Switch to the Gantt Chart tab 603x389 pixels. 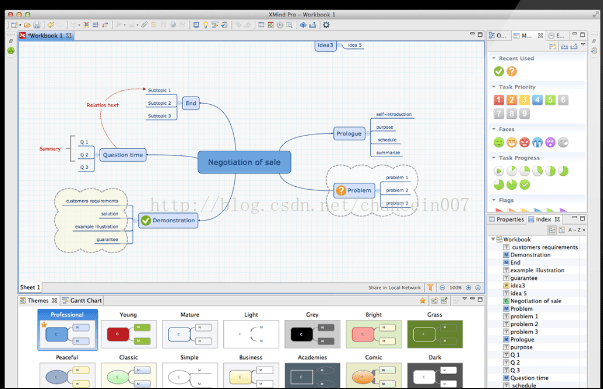click(x=82, y=301)
